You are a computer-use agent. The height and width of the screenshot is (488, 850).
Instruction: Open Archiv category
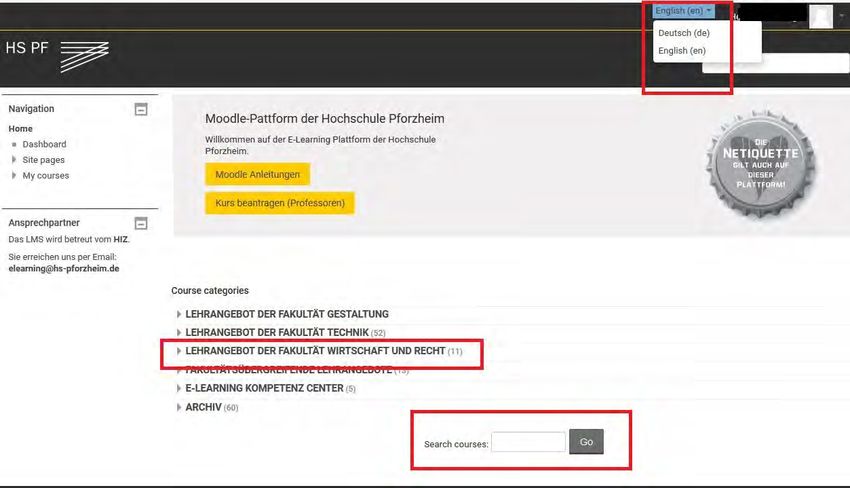(203, 407)
